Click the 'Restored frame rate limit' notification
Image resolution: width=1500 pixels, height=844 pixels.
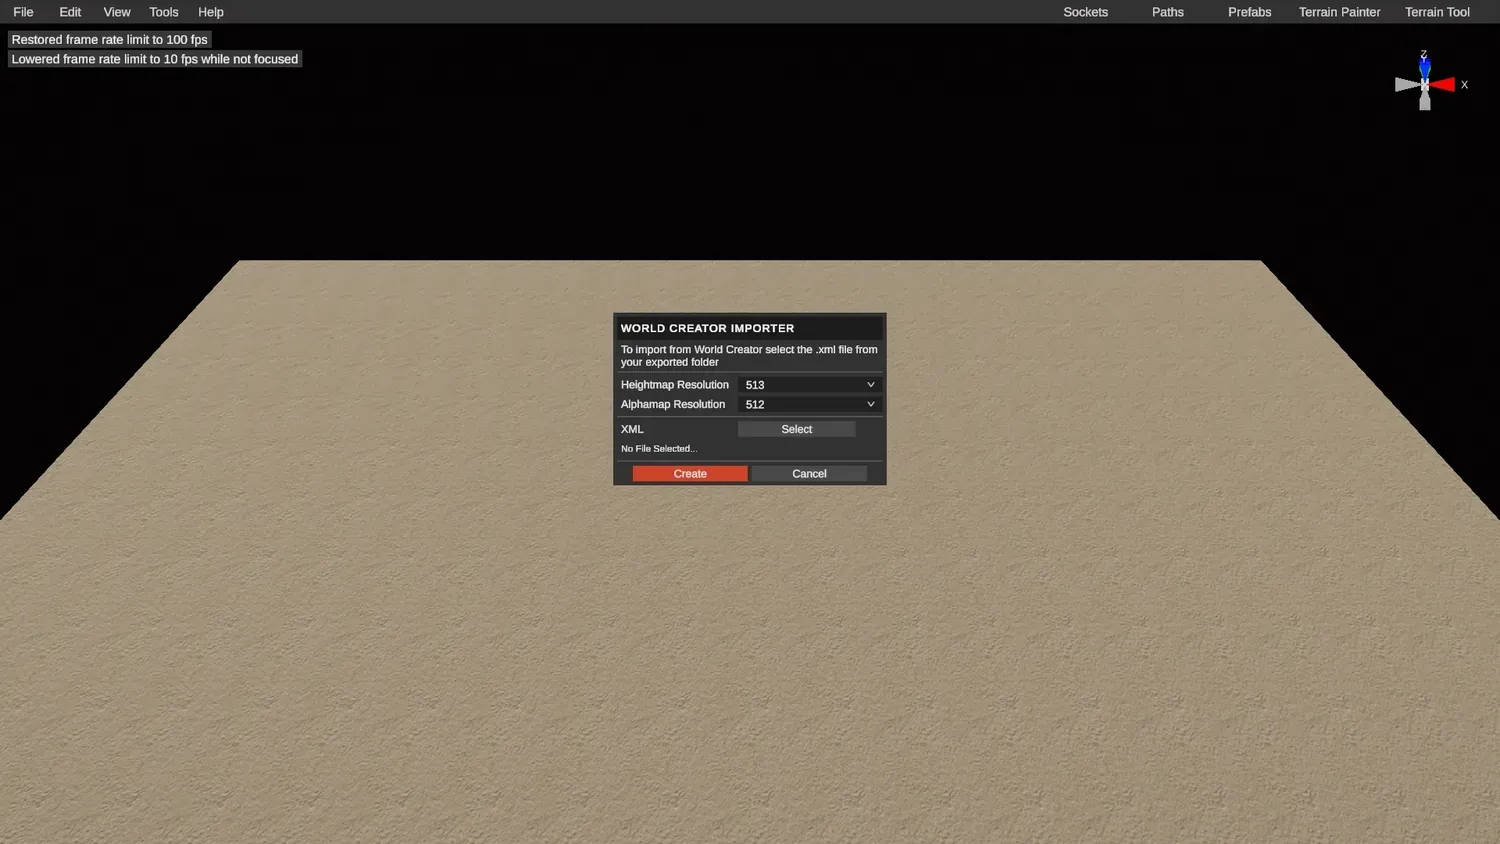point(109,40)
